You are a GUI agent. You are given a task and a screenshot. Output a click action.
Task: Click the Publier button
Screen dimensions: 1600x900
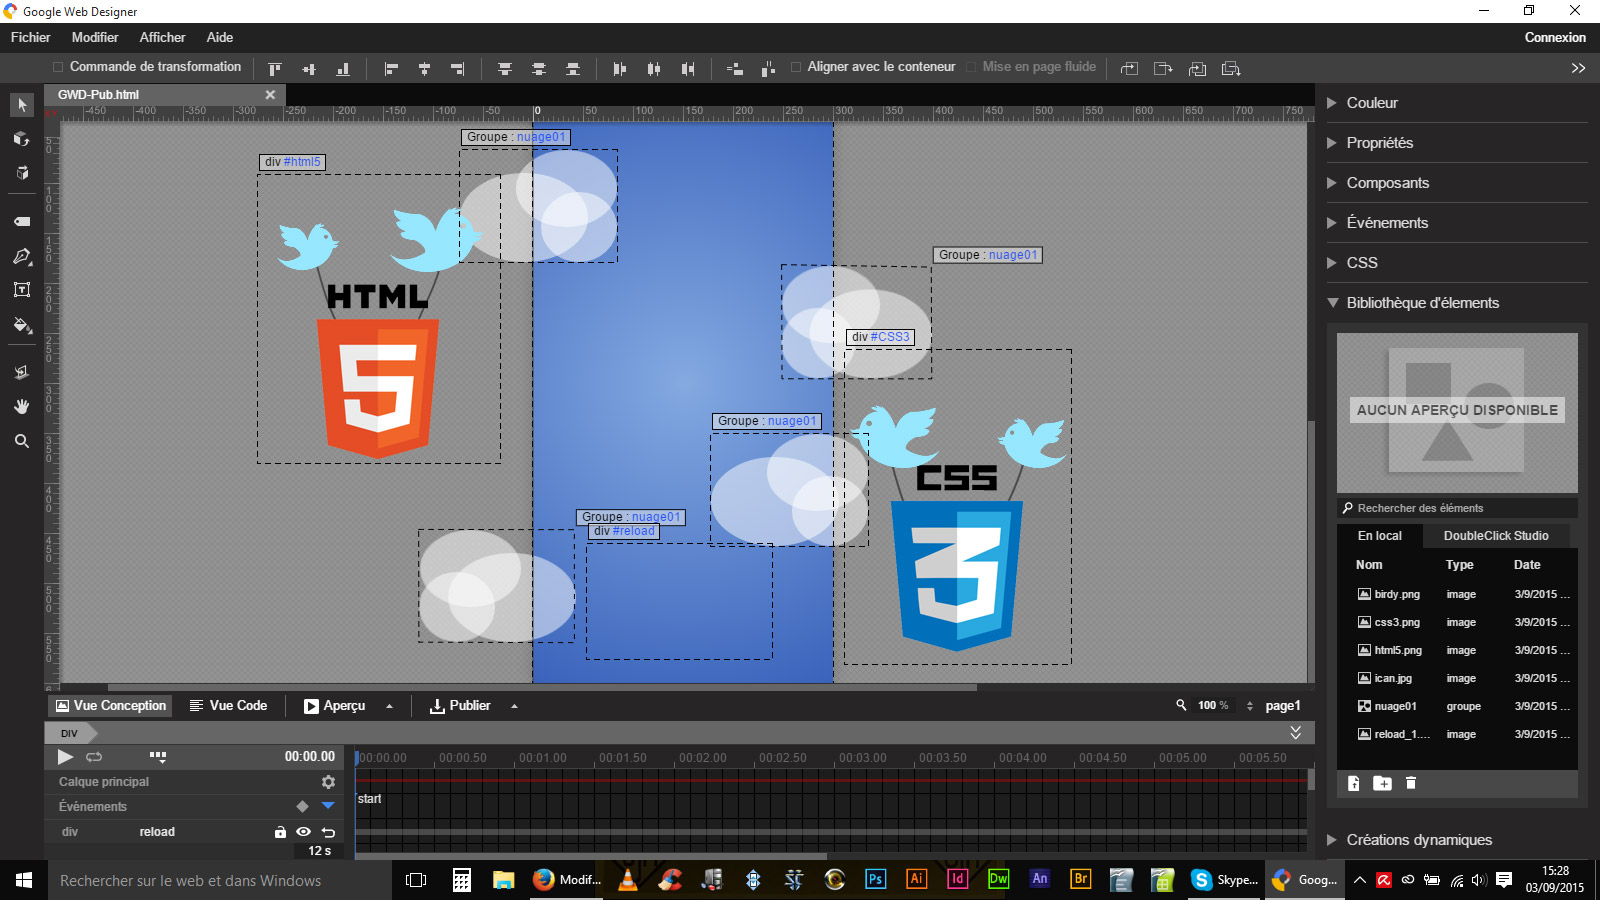coord(461,706)
